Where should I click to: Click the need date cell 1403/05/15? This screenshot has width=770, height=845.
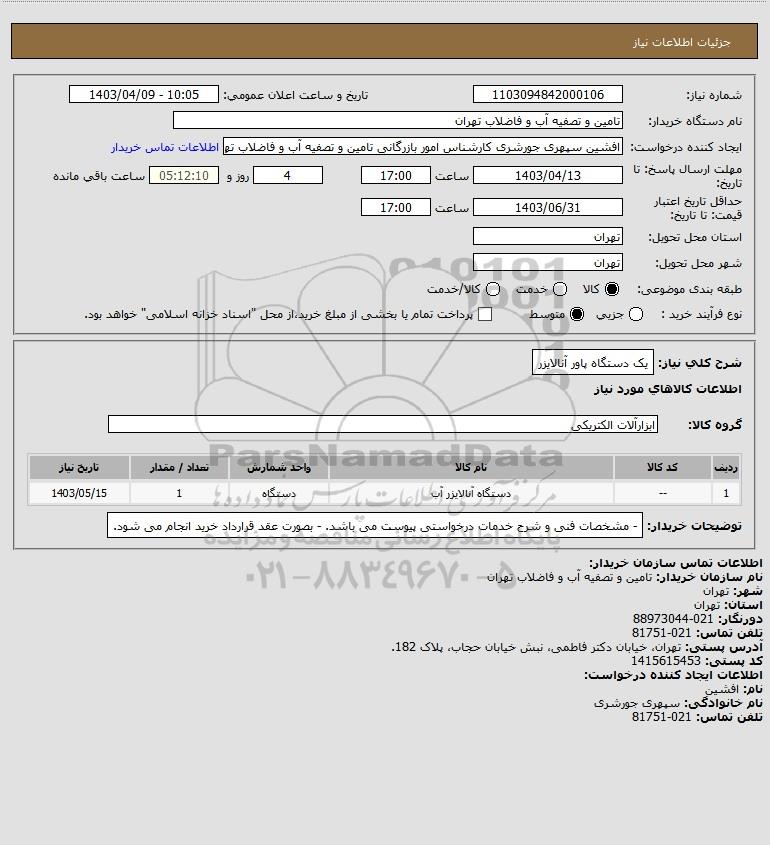79,493
